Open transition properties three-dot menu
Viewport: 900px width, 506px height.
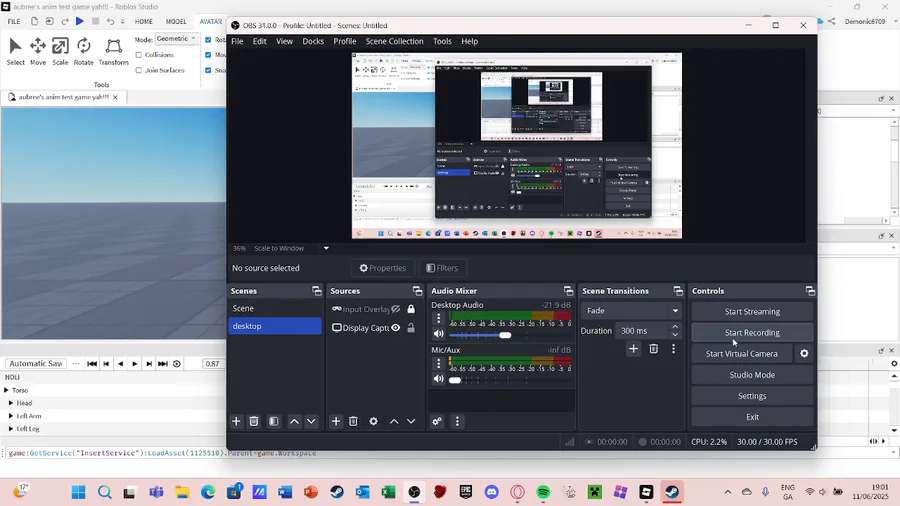(673, 349)
